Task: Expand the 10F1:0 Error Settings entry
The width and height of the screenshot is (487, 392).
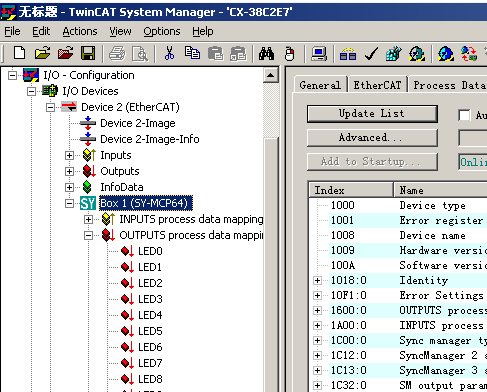Action: (317, 295)
